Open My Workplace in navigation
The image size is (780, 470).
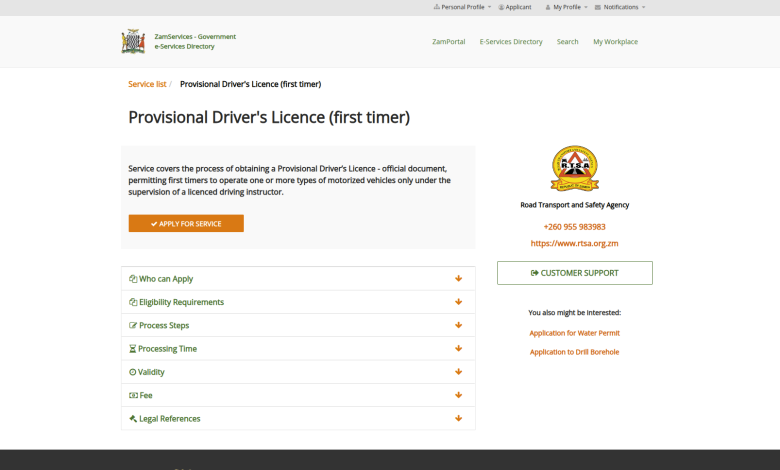click(x=615, y=42)
